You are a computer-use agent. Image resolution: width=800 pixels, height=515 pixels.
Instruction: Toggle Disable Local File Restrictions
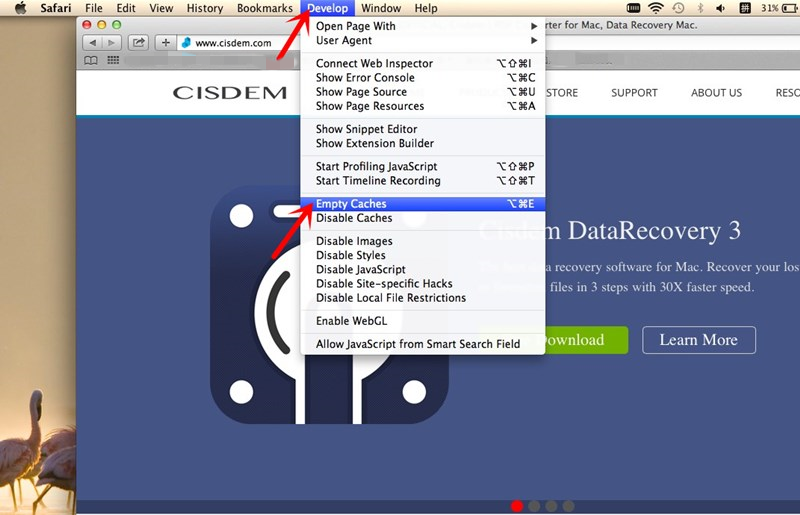tap(423, 298)
